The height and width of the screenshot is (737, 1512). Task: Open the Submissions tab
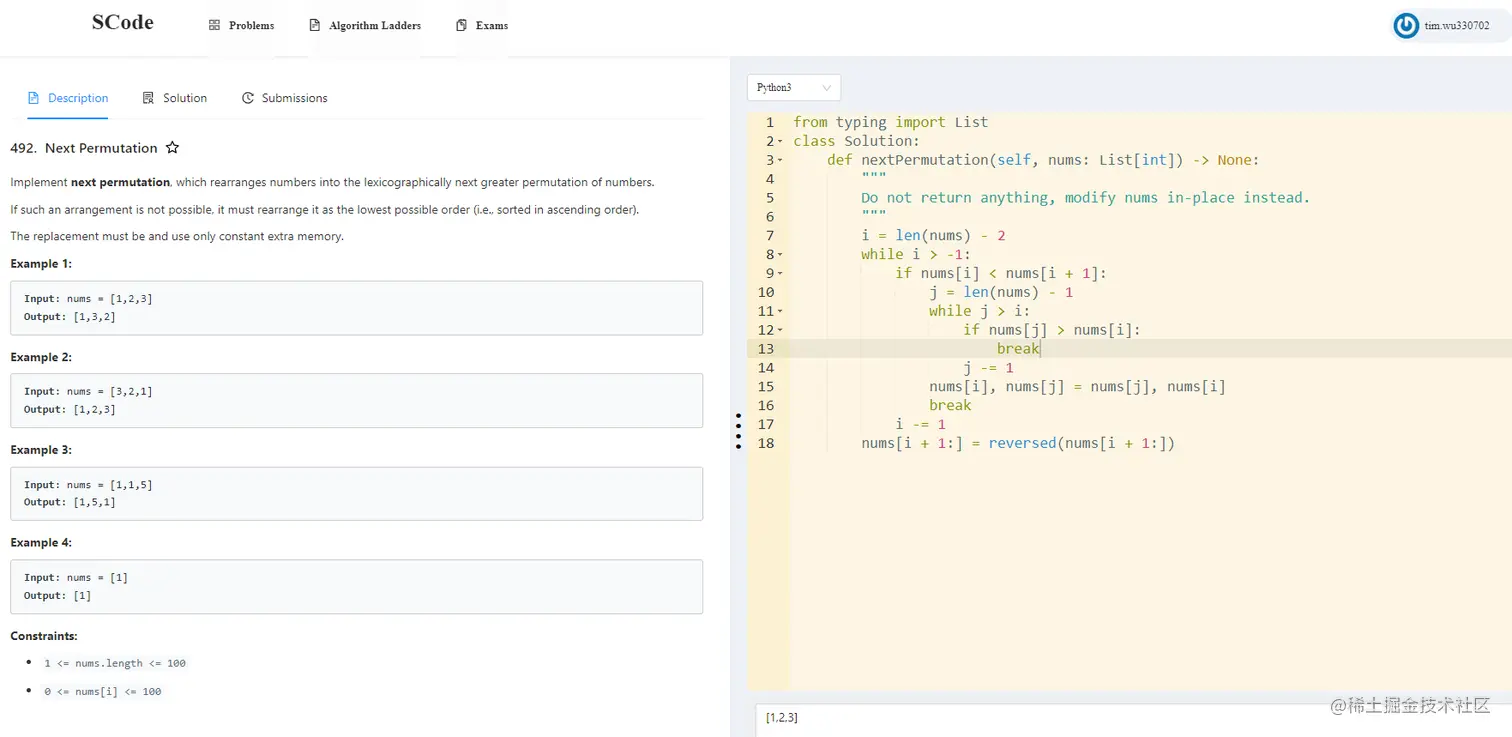click(x=294, y=97)
